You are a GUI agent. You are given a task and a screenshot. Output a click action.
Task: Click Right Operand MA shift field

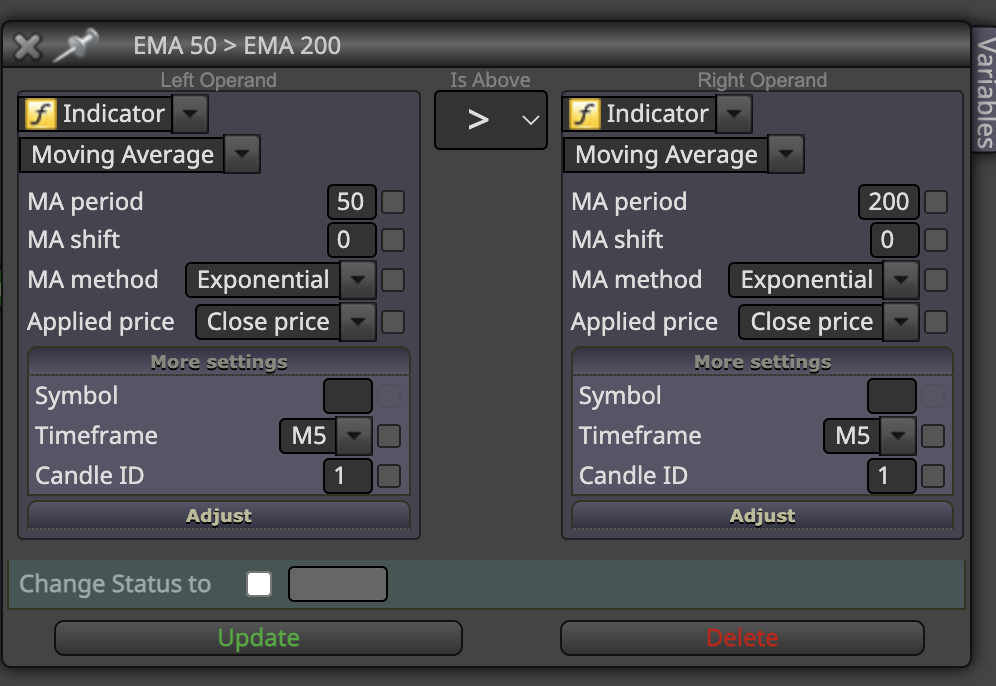(895, 240)
